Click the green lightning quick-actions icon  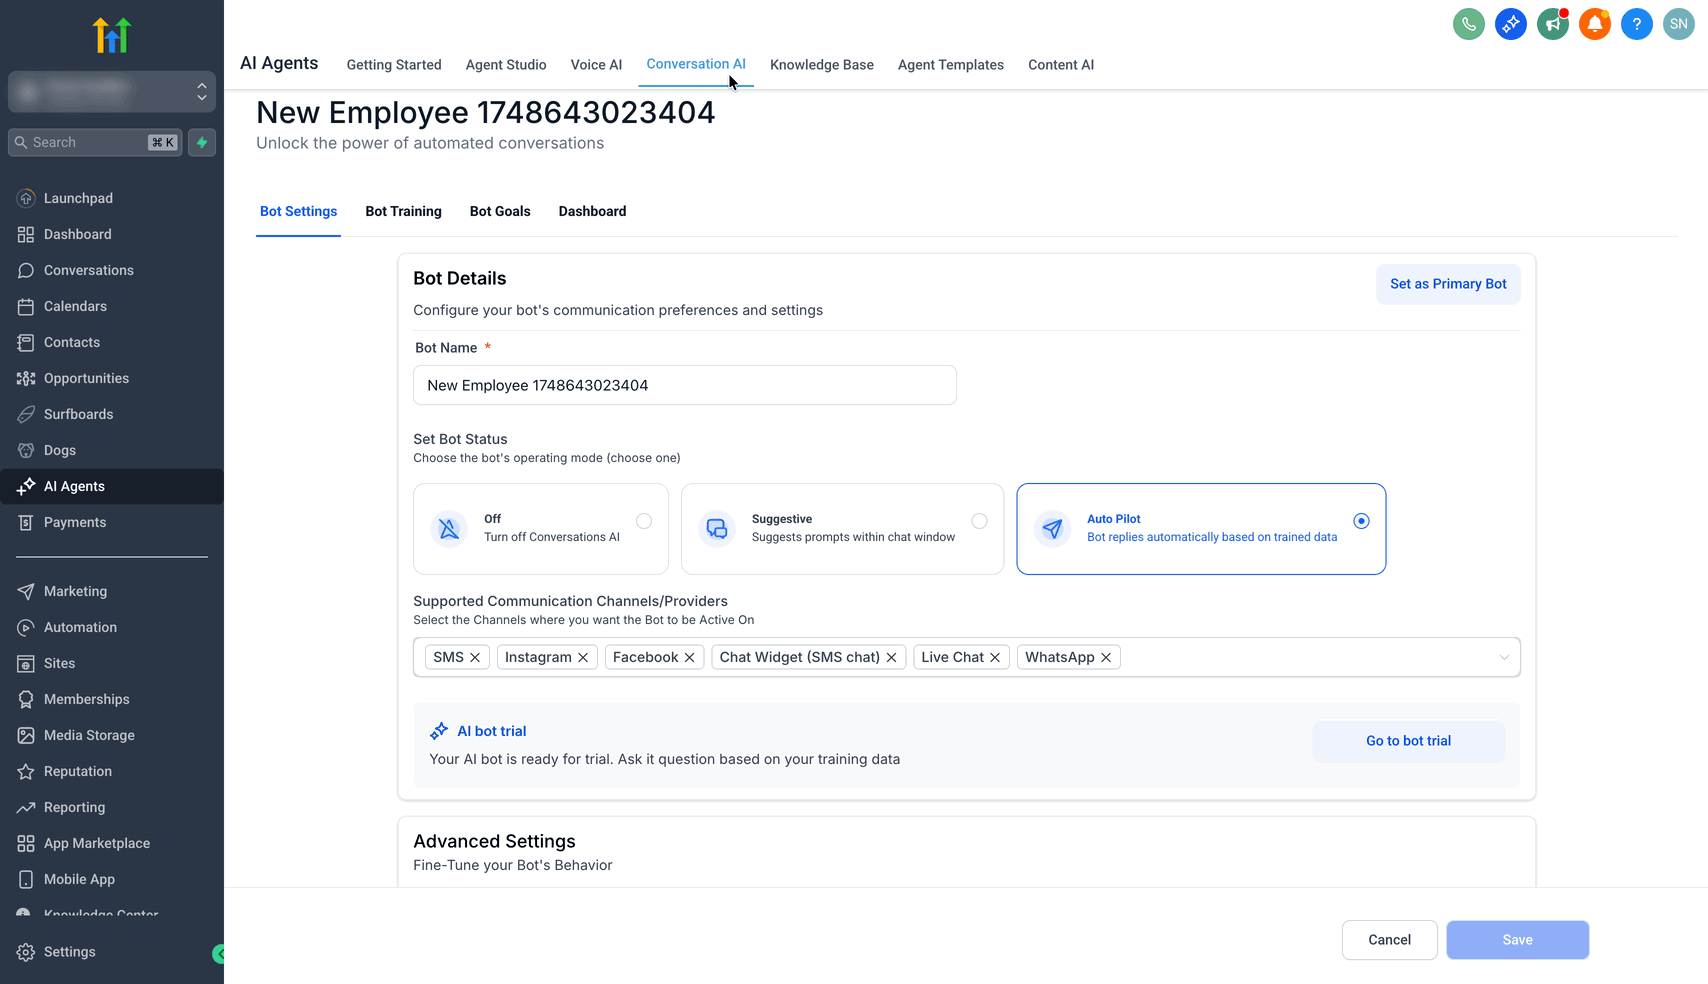pos(202,143)
